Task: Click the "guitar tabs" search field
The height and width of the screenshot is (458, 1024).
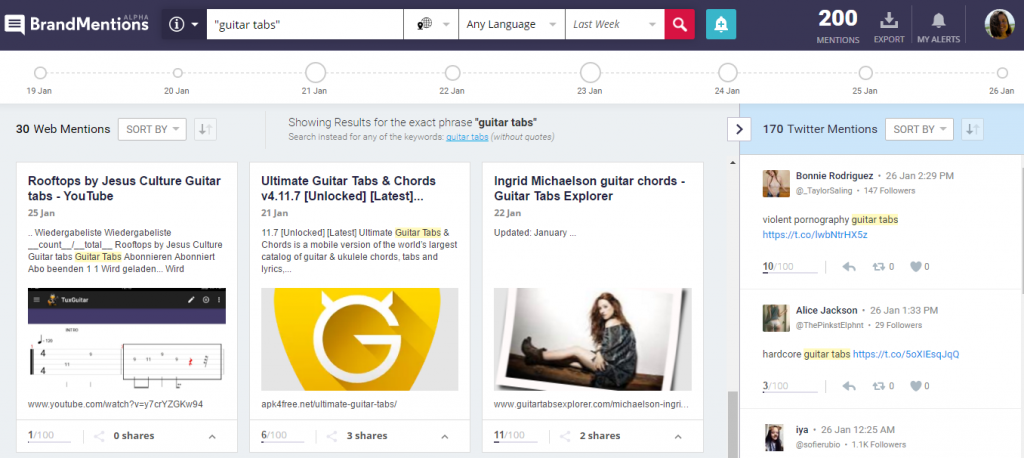Action: [x=305, y=25]
